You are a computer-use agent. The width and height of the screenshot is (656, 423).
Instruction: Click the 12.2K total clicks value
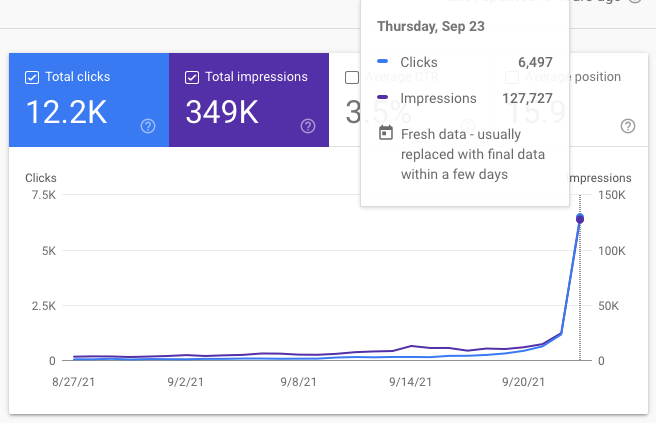[65, 112]
